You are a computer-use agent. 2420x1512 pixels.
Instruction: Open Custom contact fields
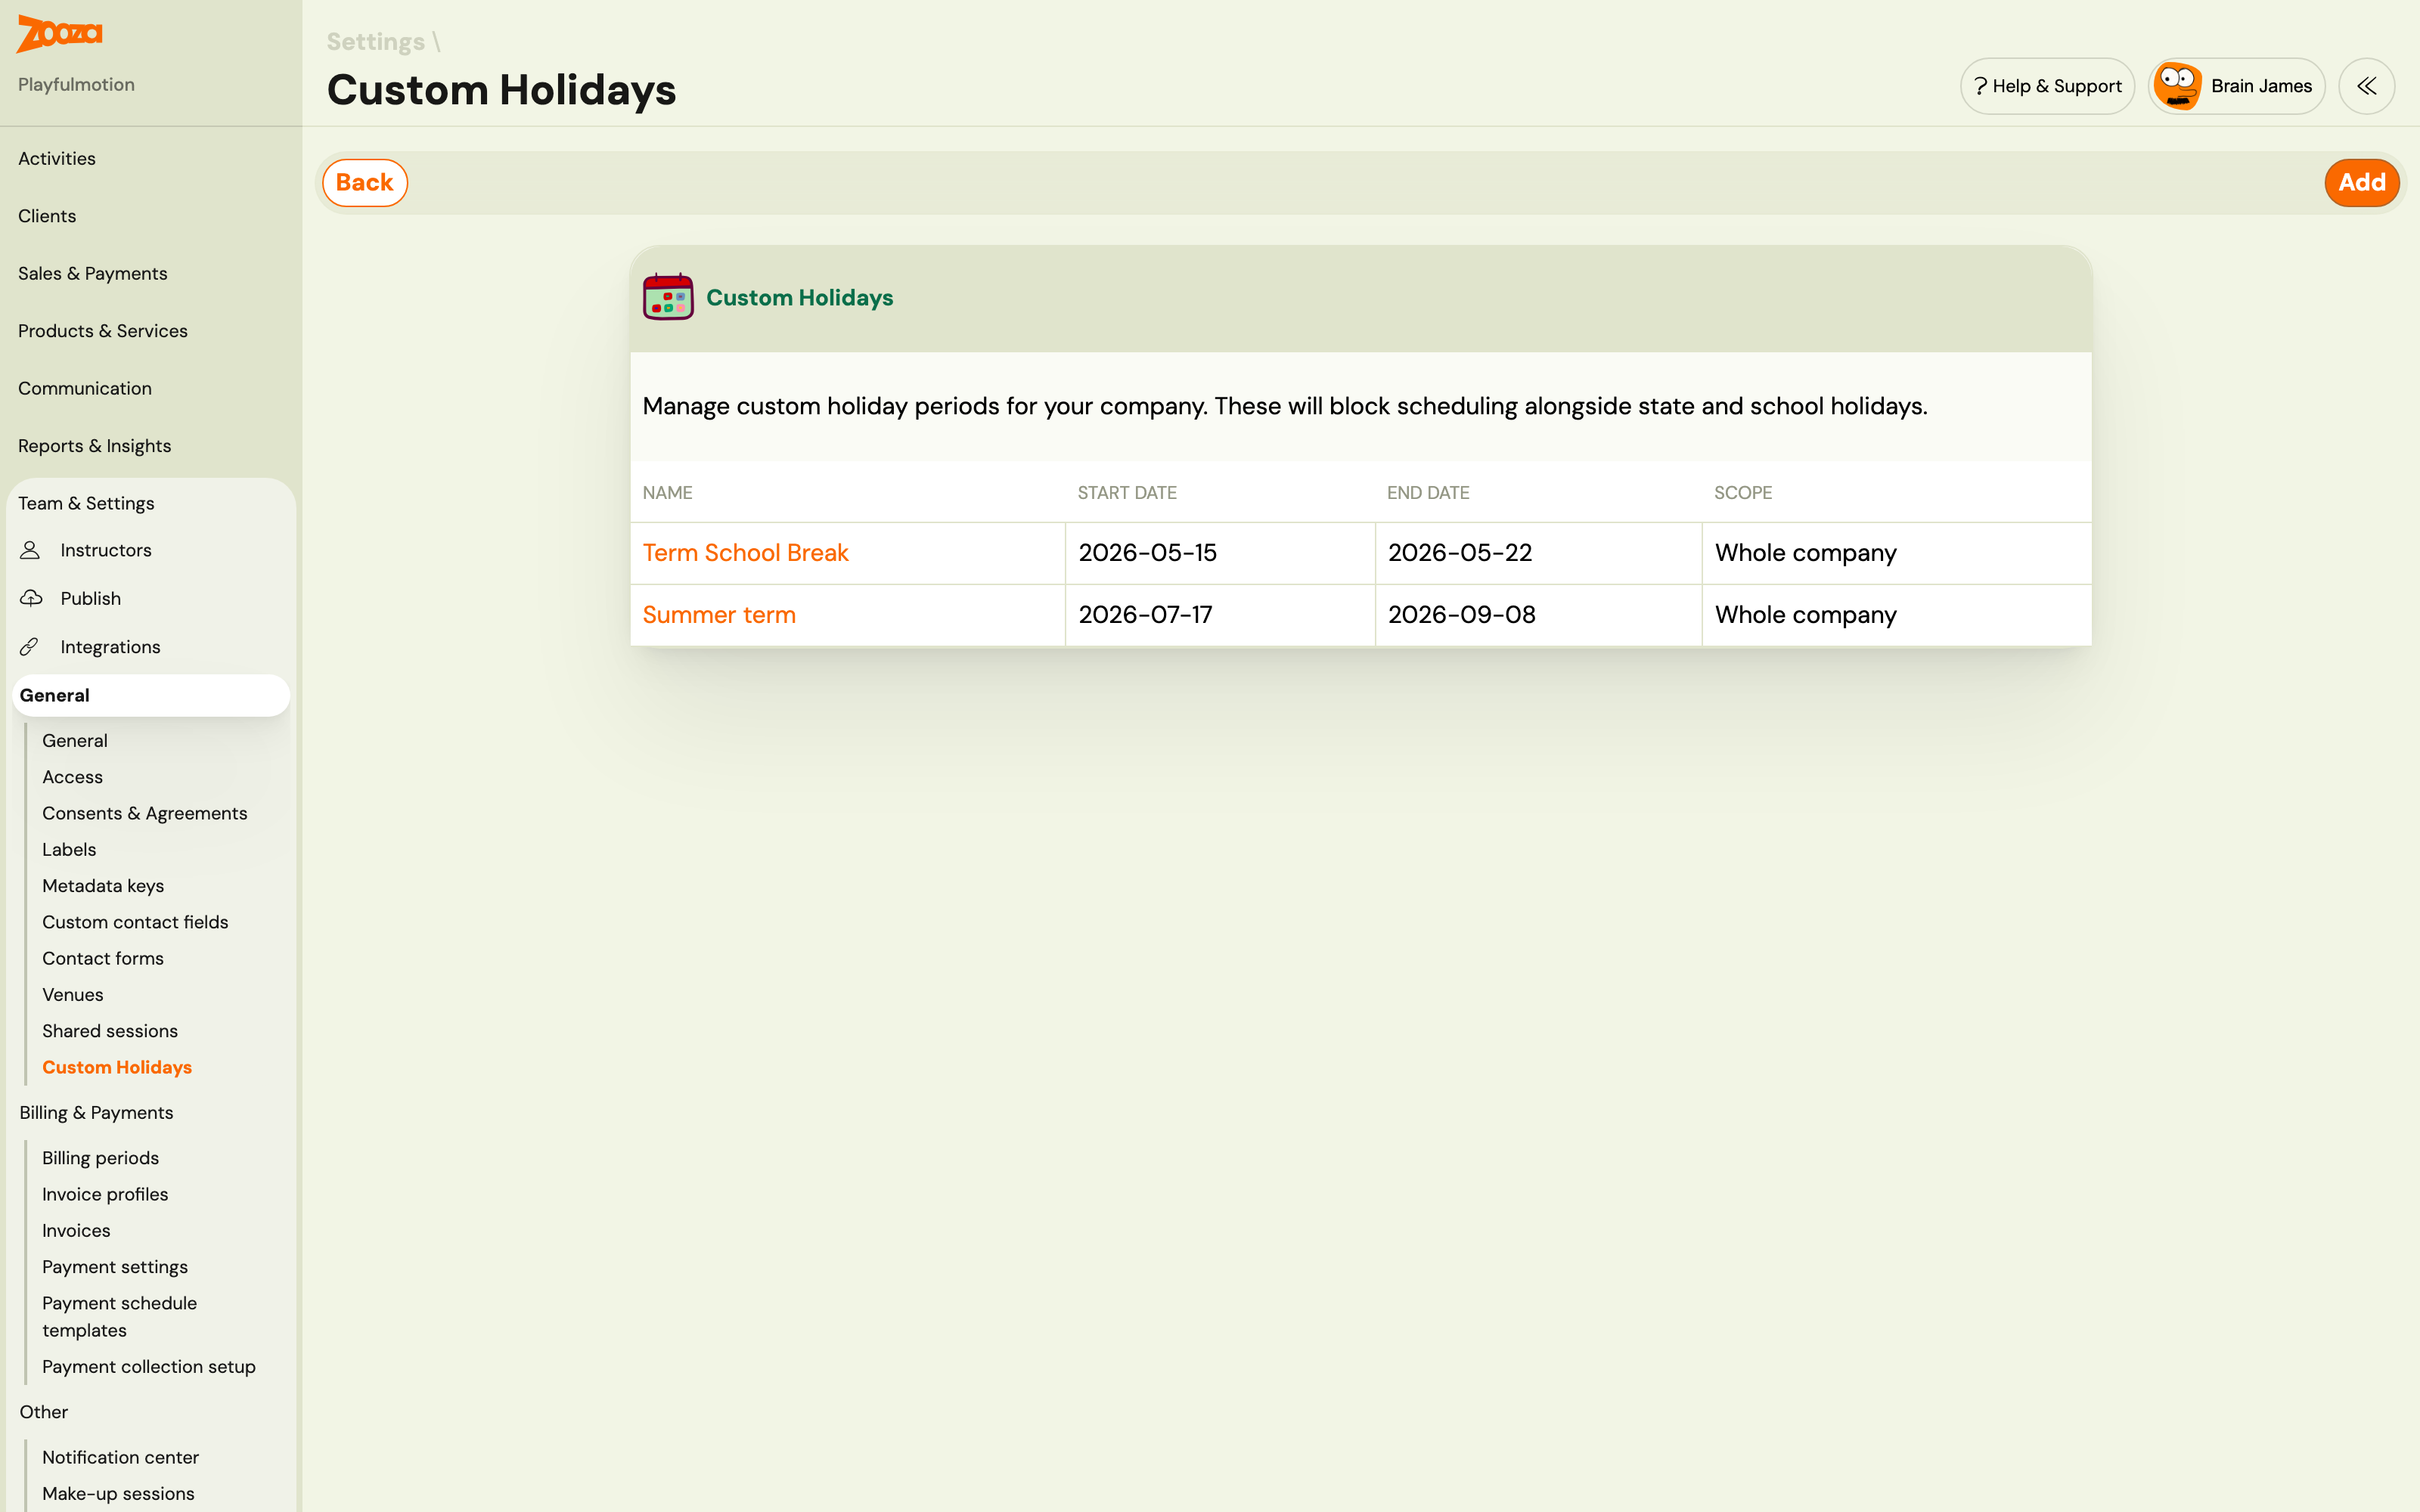tap(135, 922)
